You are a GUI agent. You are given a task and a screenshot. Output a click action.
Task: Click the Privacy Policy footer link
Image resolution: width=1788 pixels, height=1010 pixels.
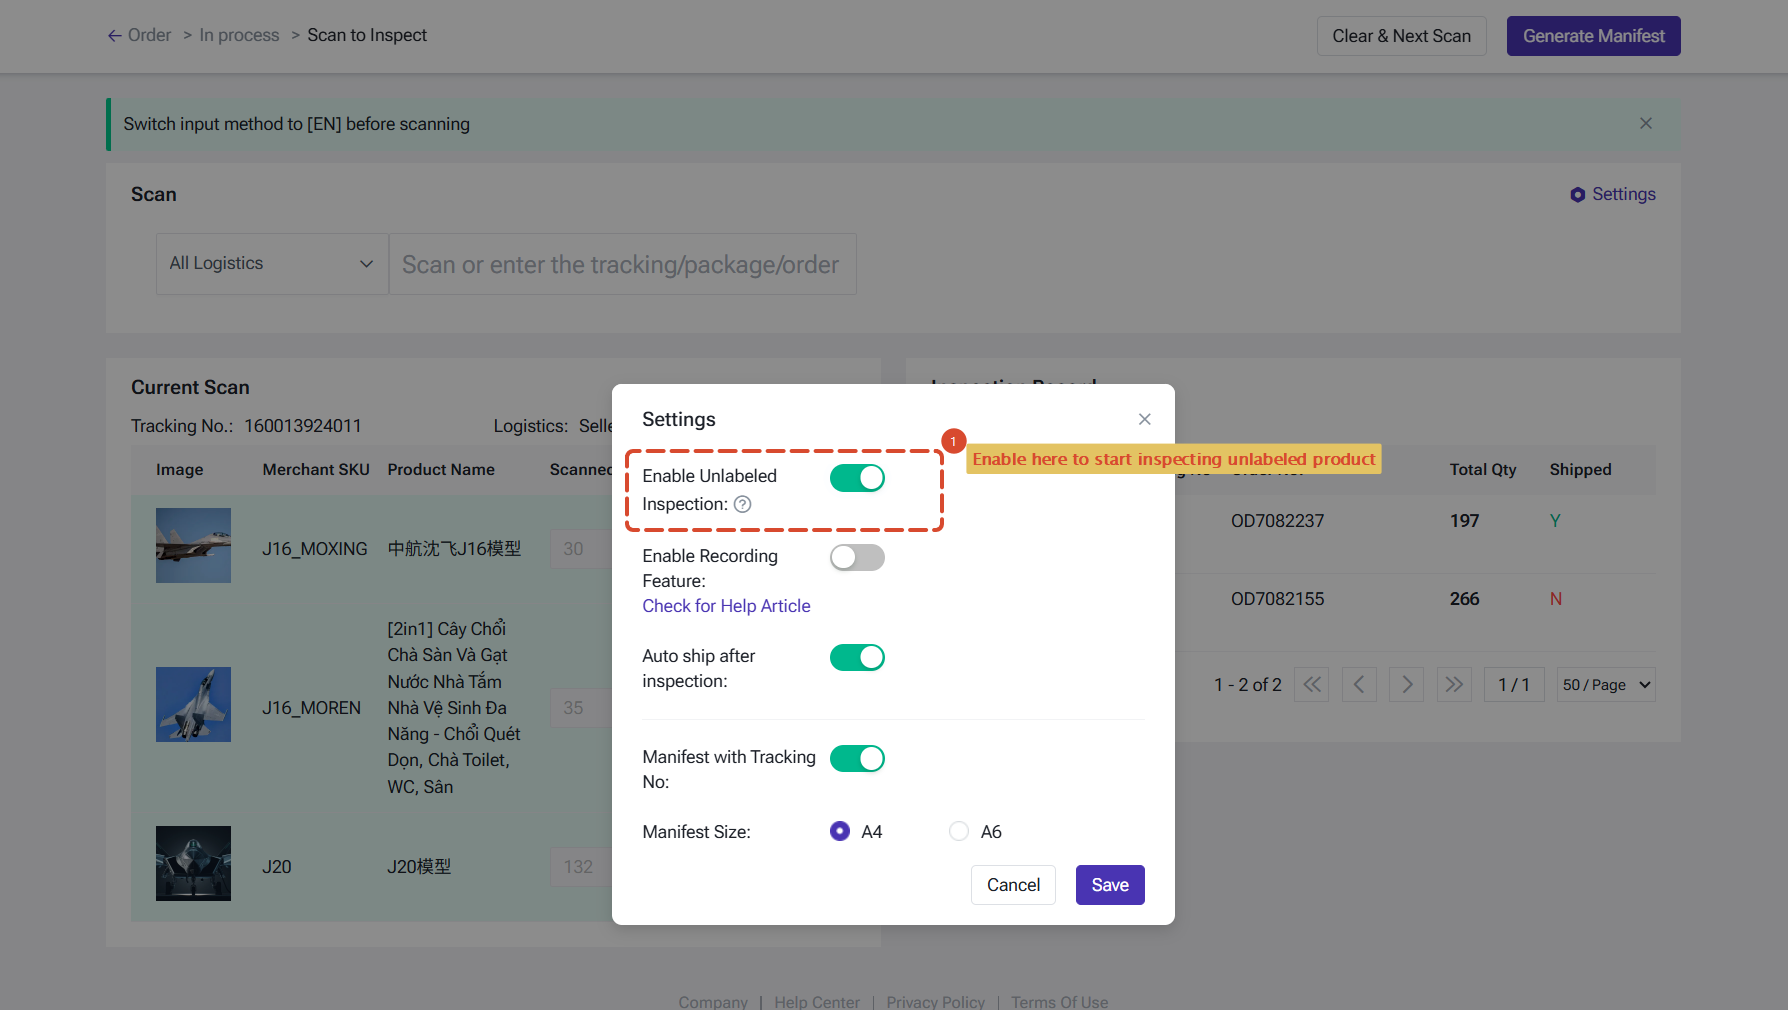pyautogui.click(x=935, y=1002)
